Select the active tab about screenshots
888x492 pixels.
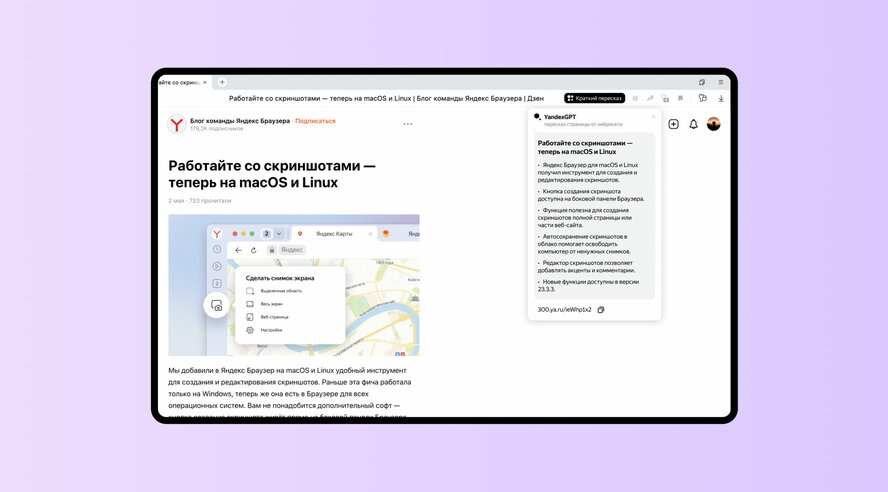point(183,82)
